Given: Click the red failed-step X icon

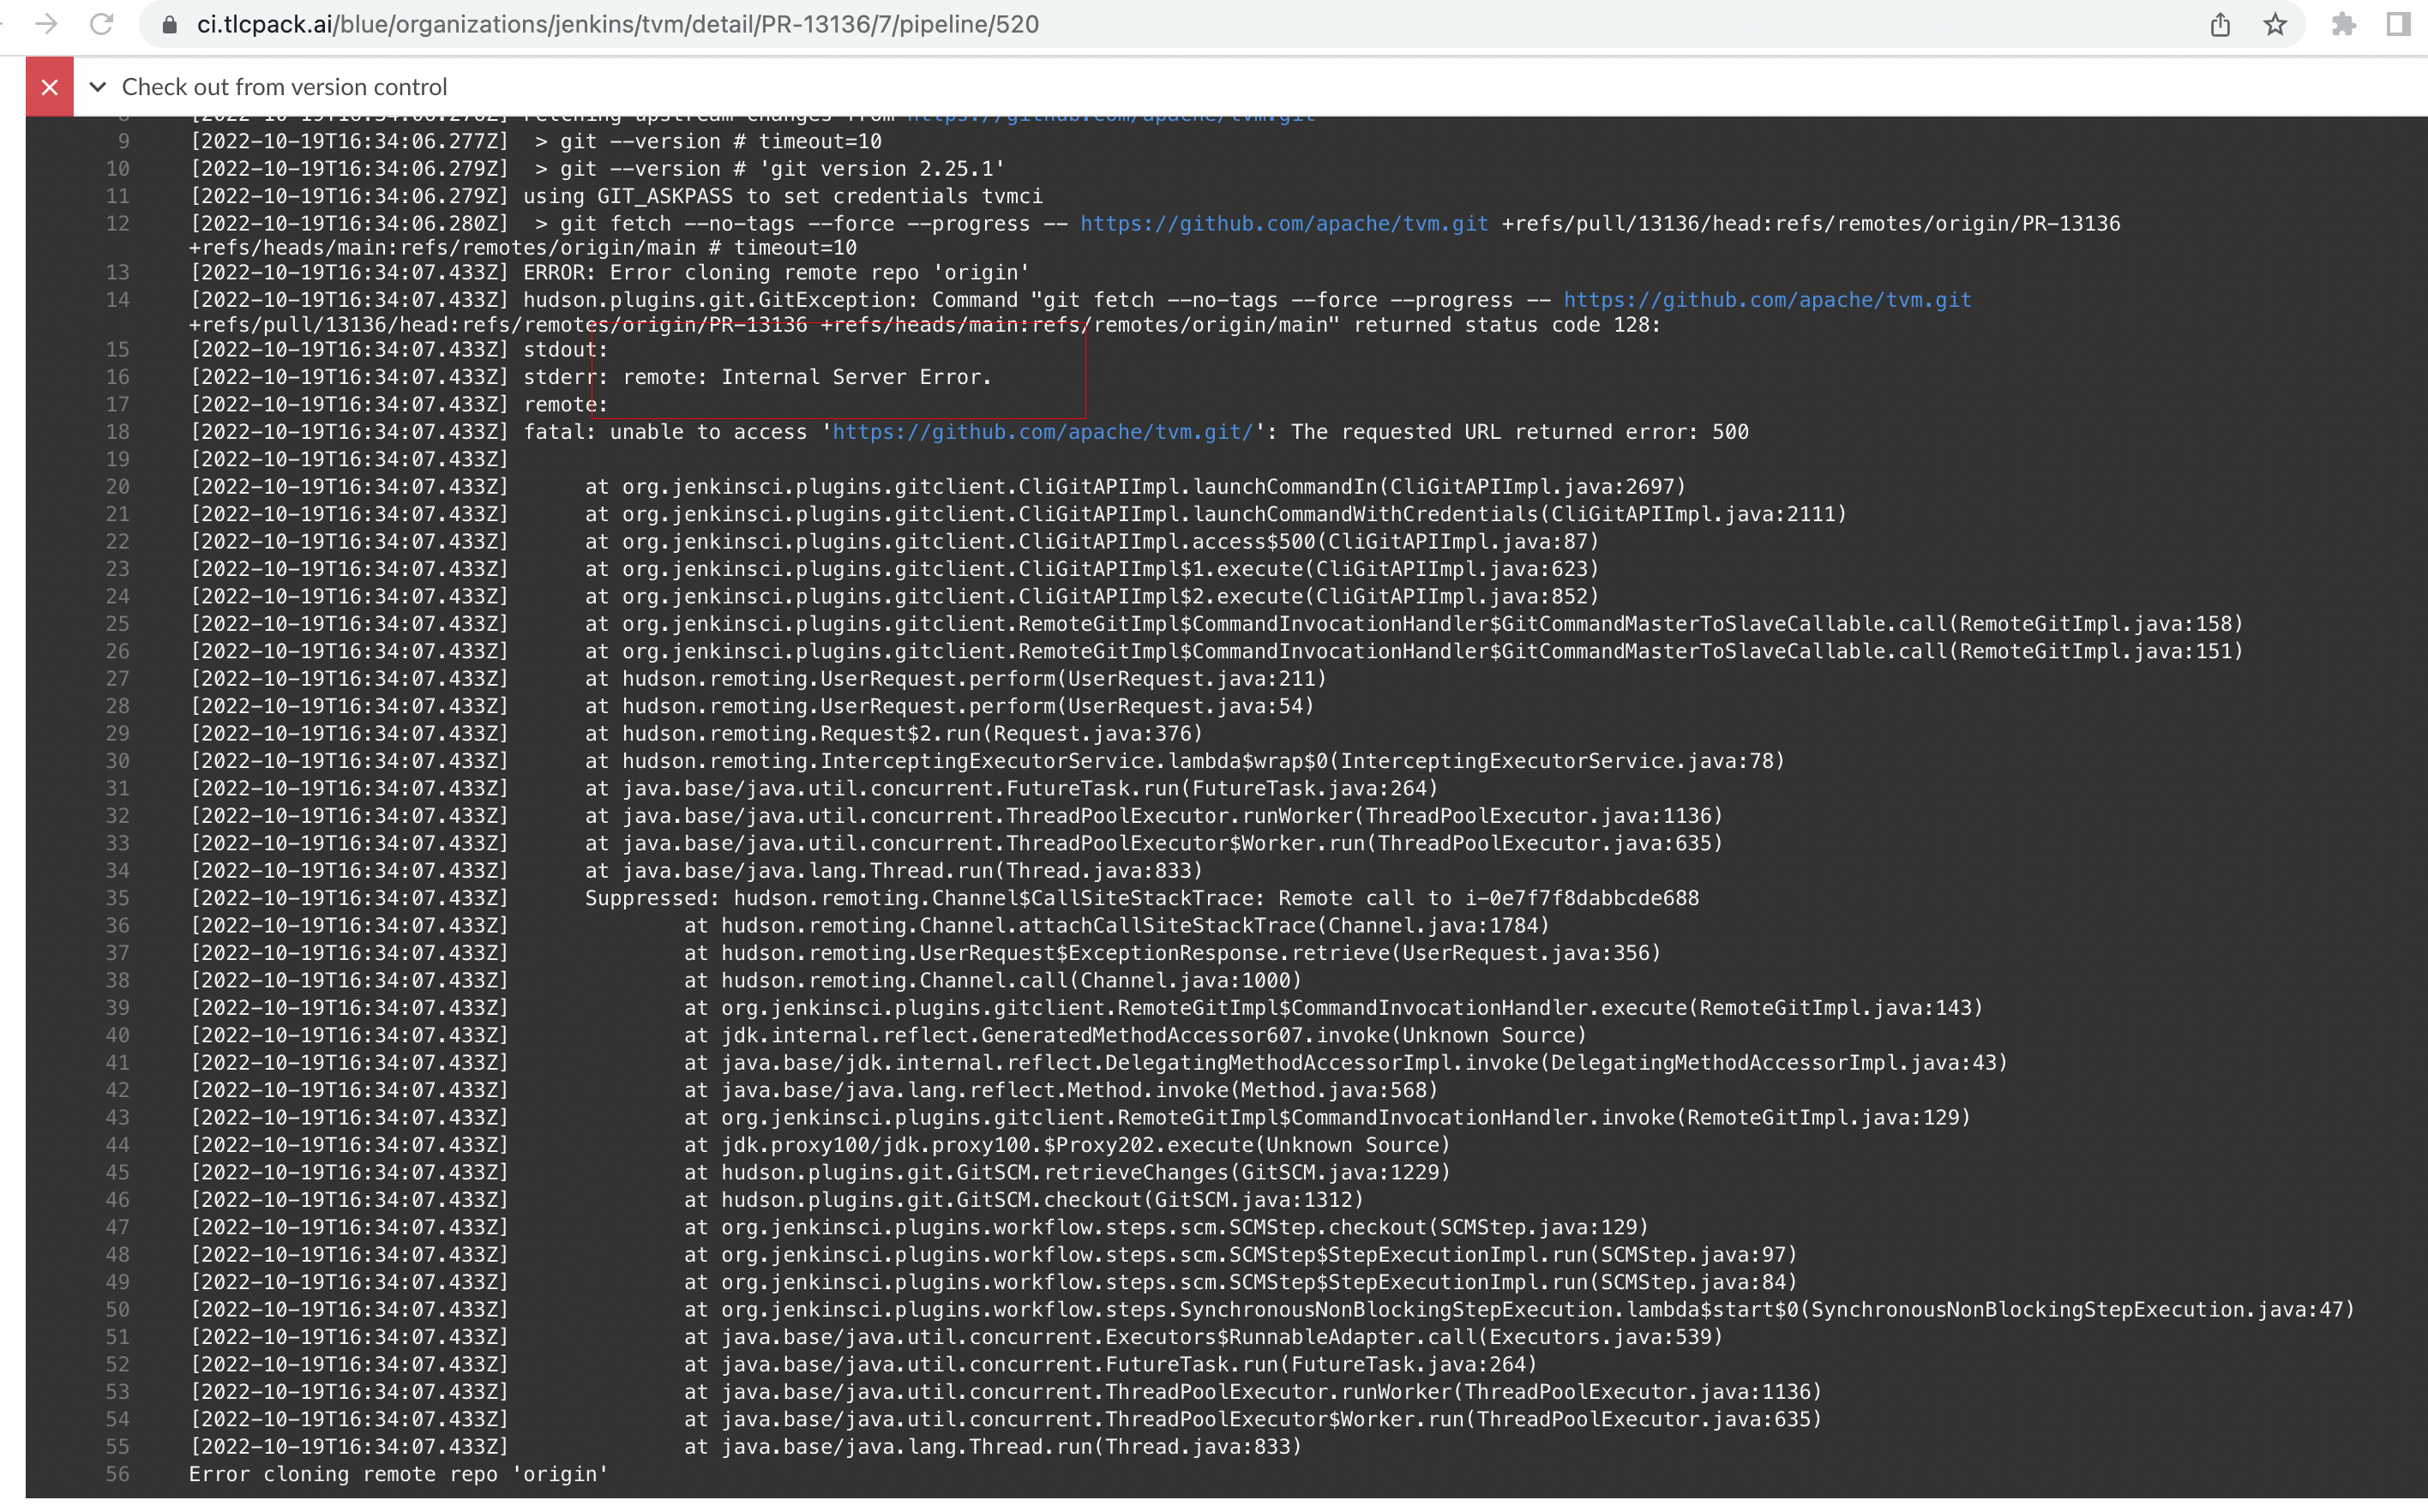Looking at the screenshot, I should (49, 87).
